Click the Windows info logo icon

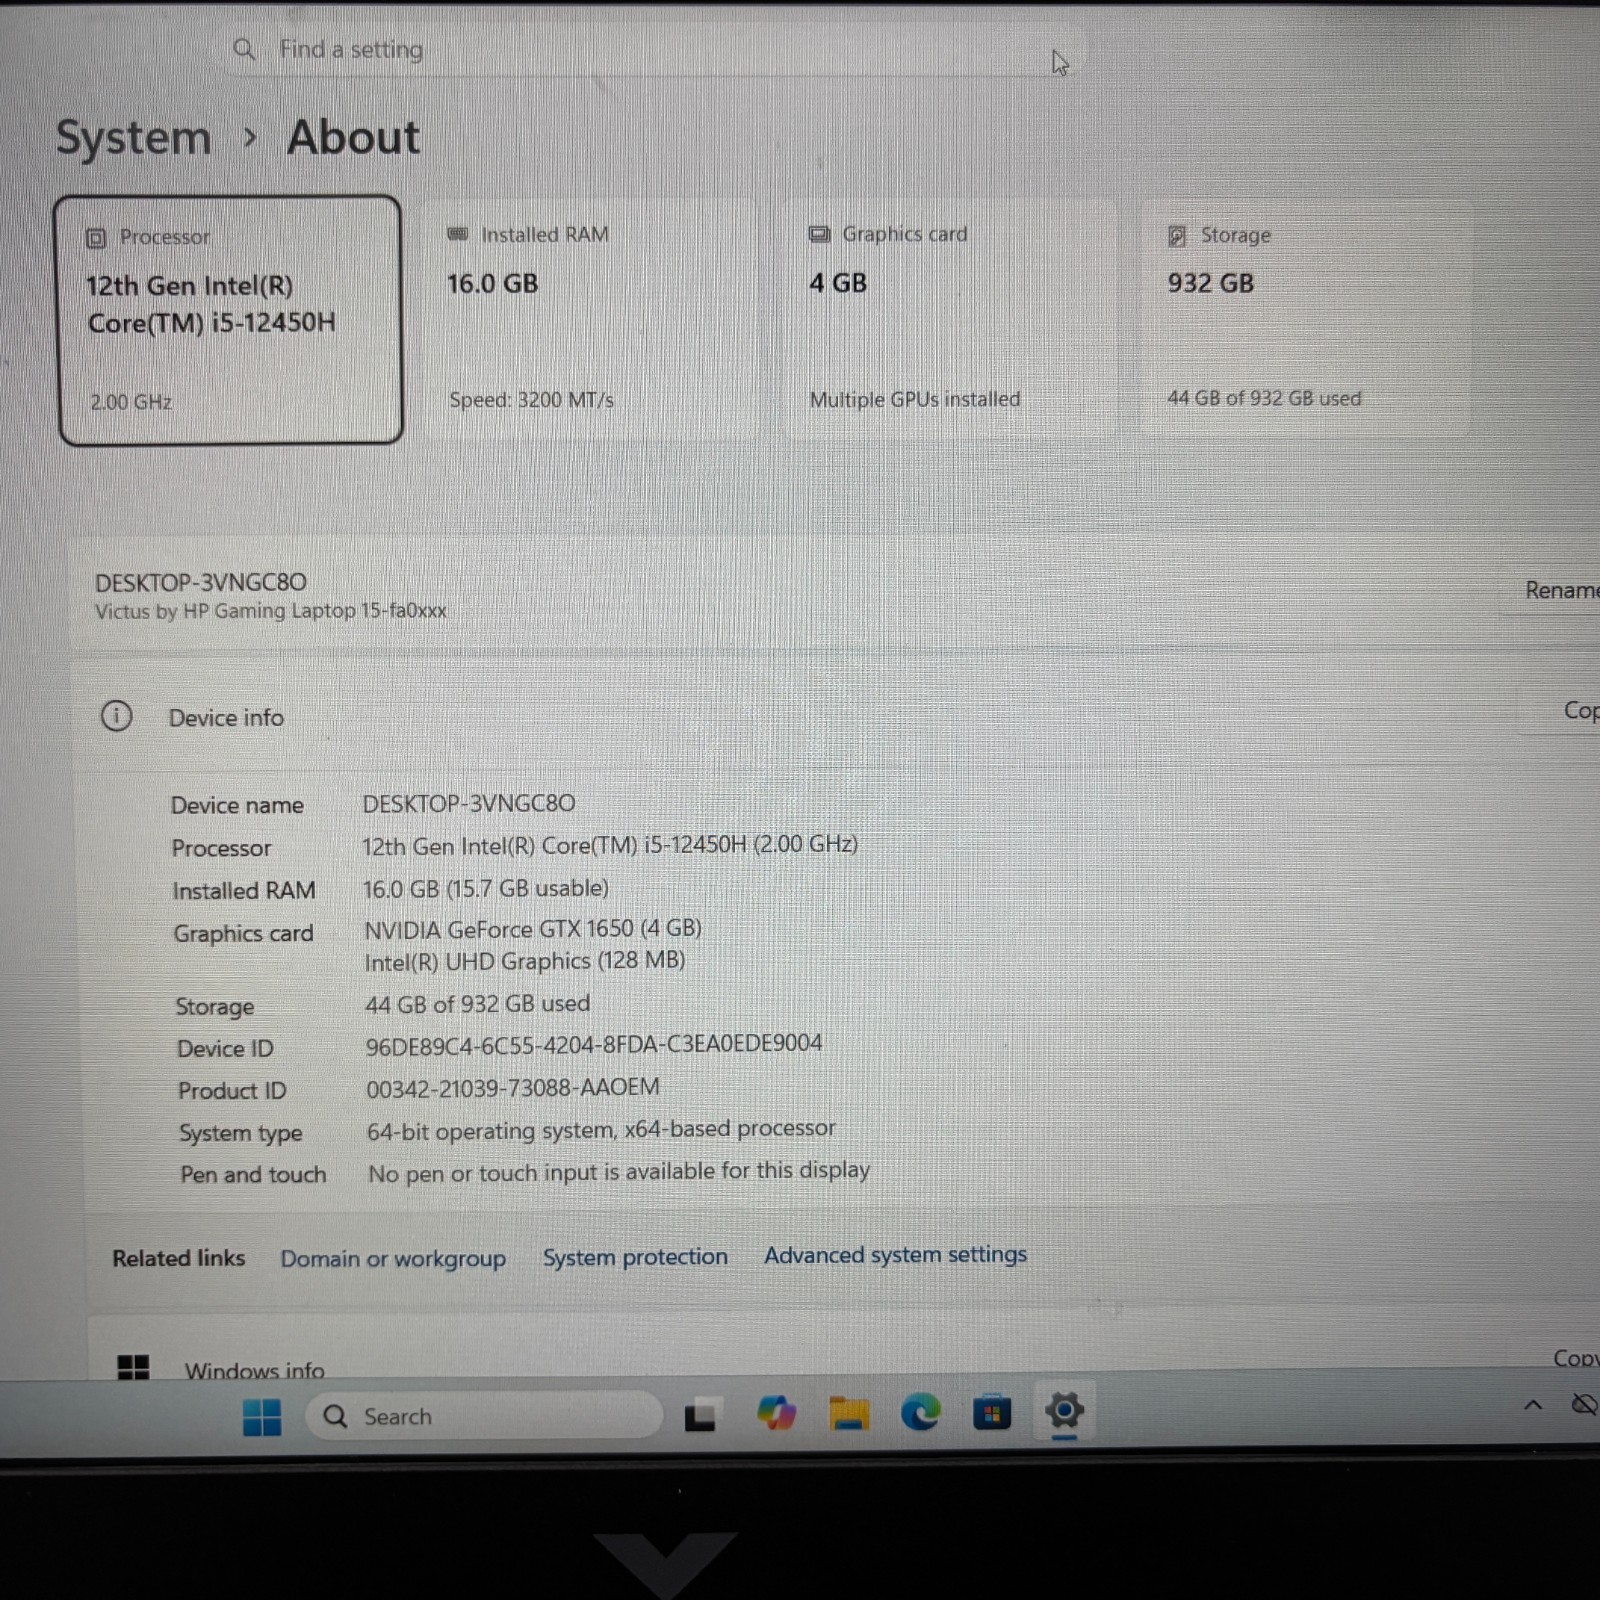coord(133,1367)
